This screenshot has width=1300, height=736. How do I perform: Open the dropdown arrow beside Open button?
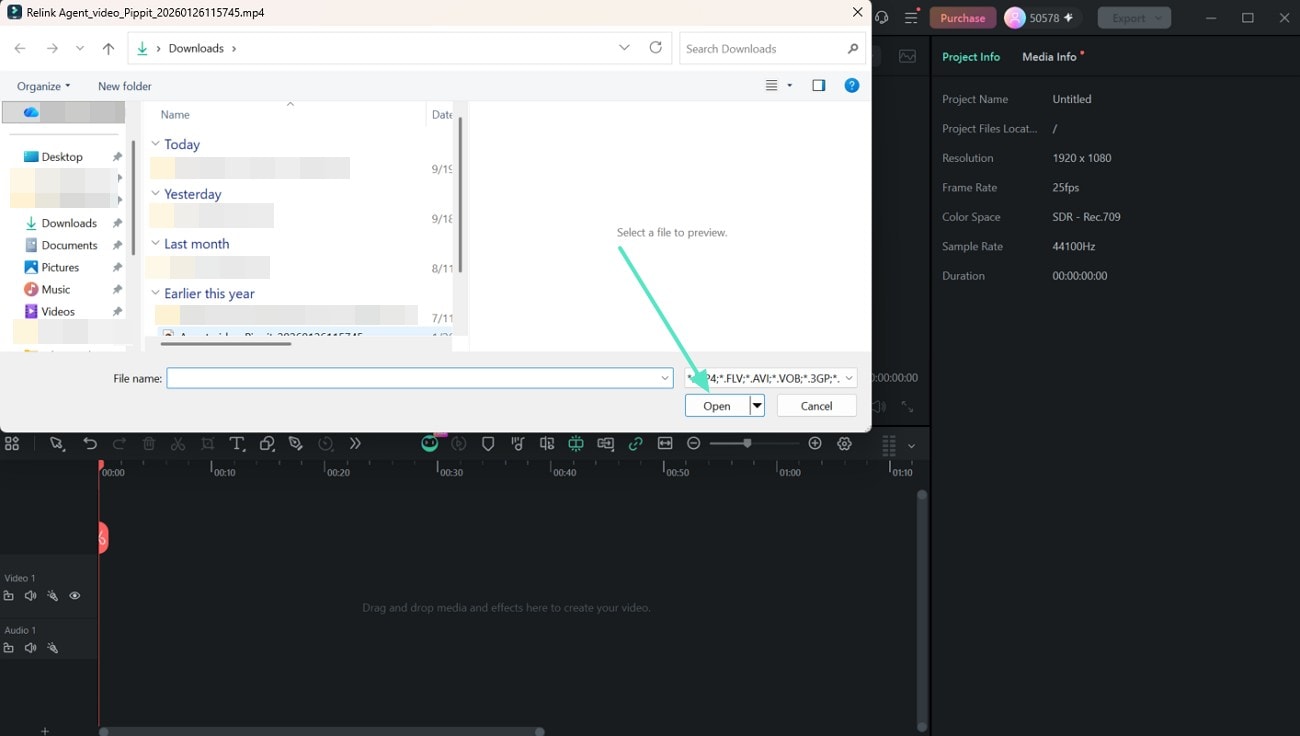(x=757, y=406)
